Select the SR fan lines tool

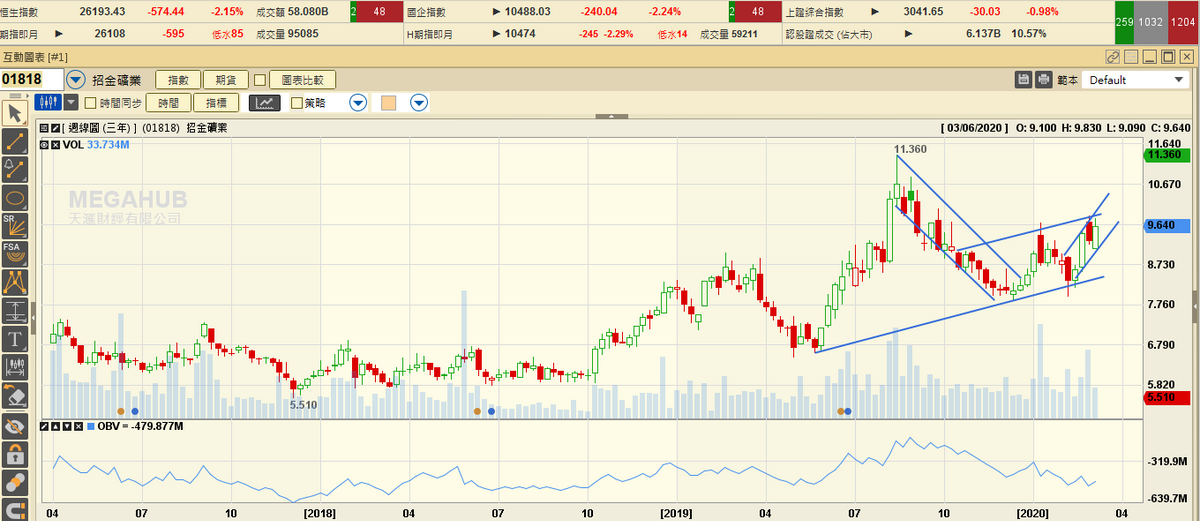coord(15,224)
